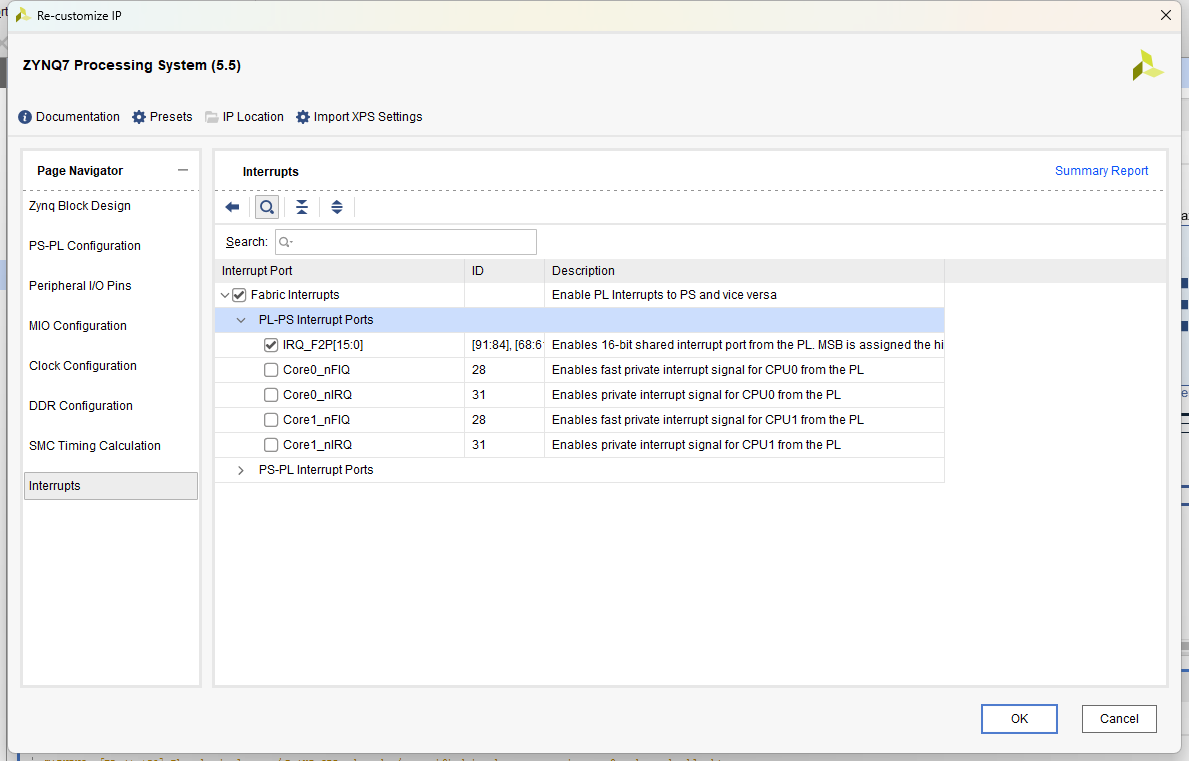Click the IP Location folder icon

[212, 117]
